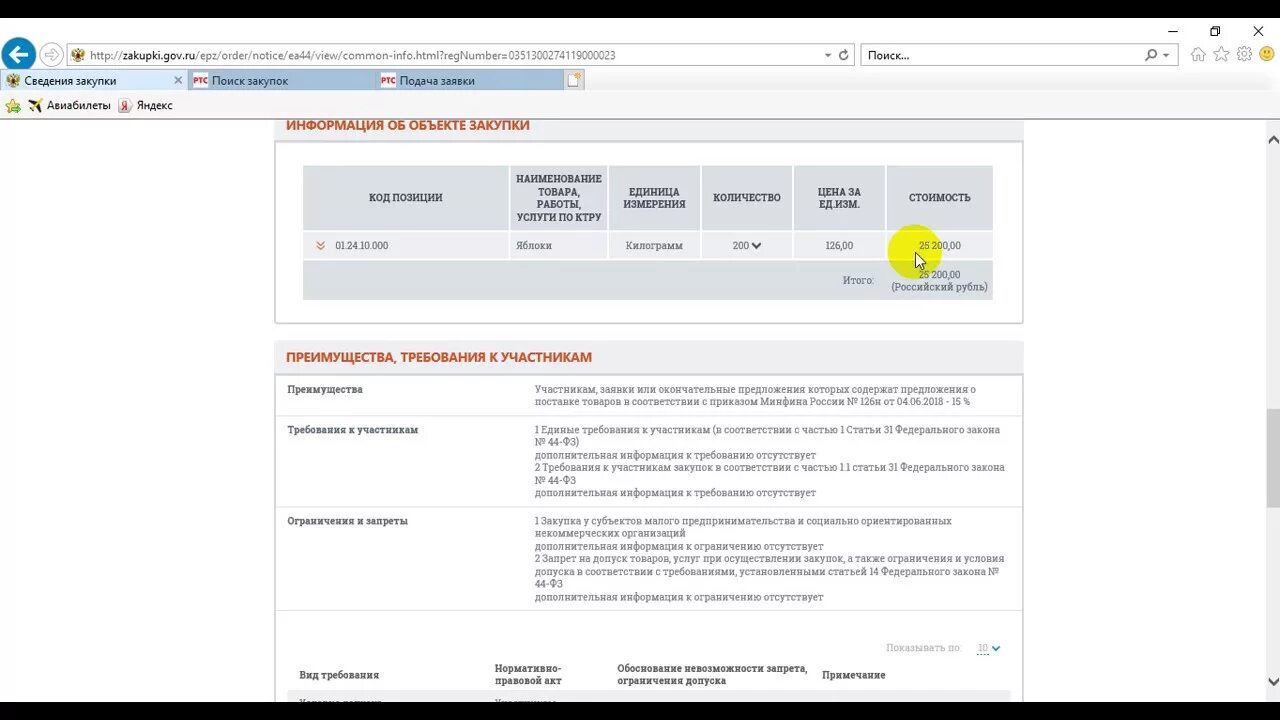
Task: Minimize the browser window
Action: click(x=1172, y=31)
